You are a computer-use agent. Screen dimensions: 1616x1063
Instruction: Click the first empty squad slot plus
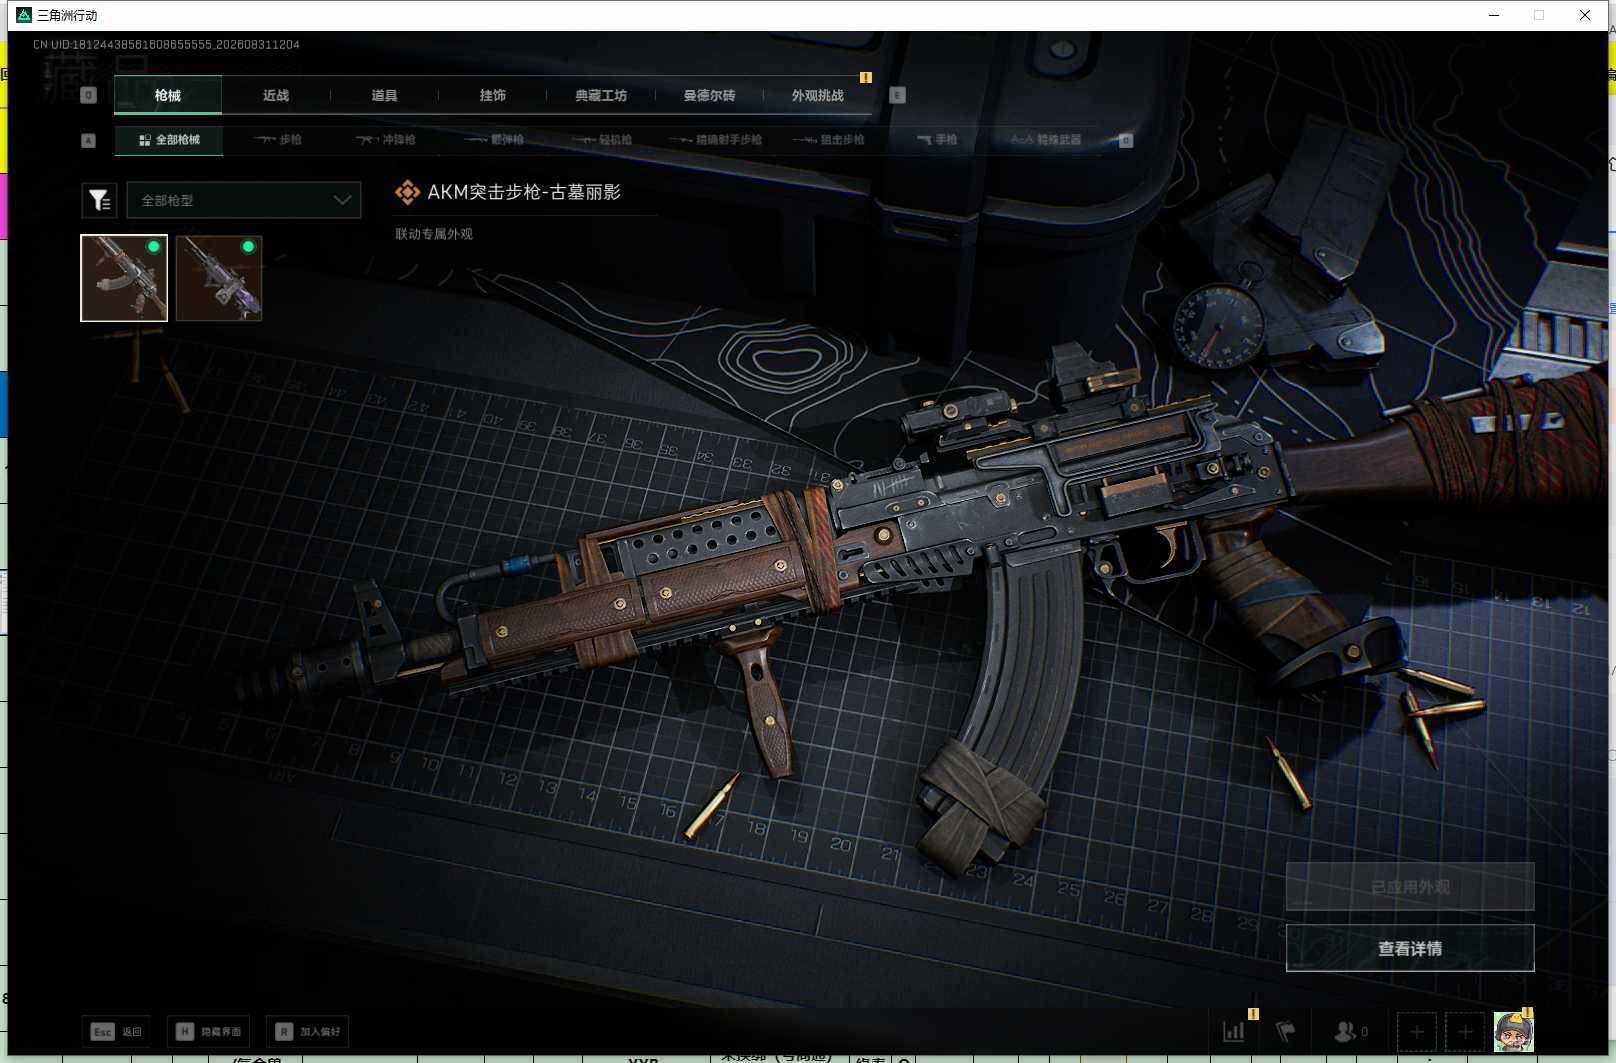(1417, 1031)
